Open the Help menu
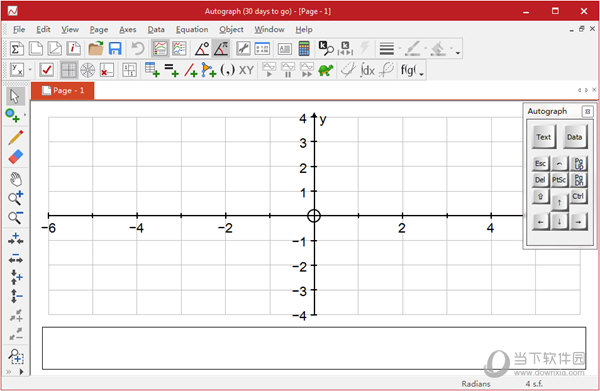The height and width of the screenshot is (391, 600). point(304,29)
